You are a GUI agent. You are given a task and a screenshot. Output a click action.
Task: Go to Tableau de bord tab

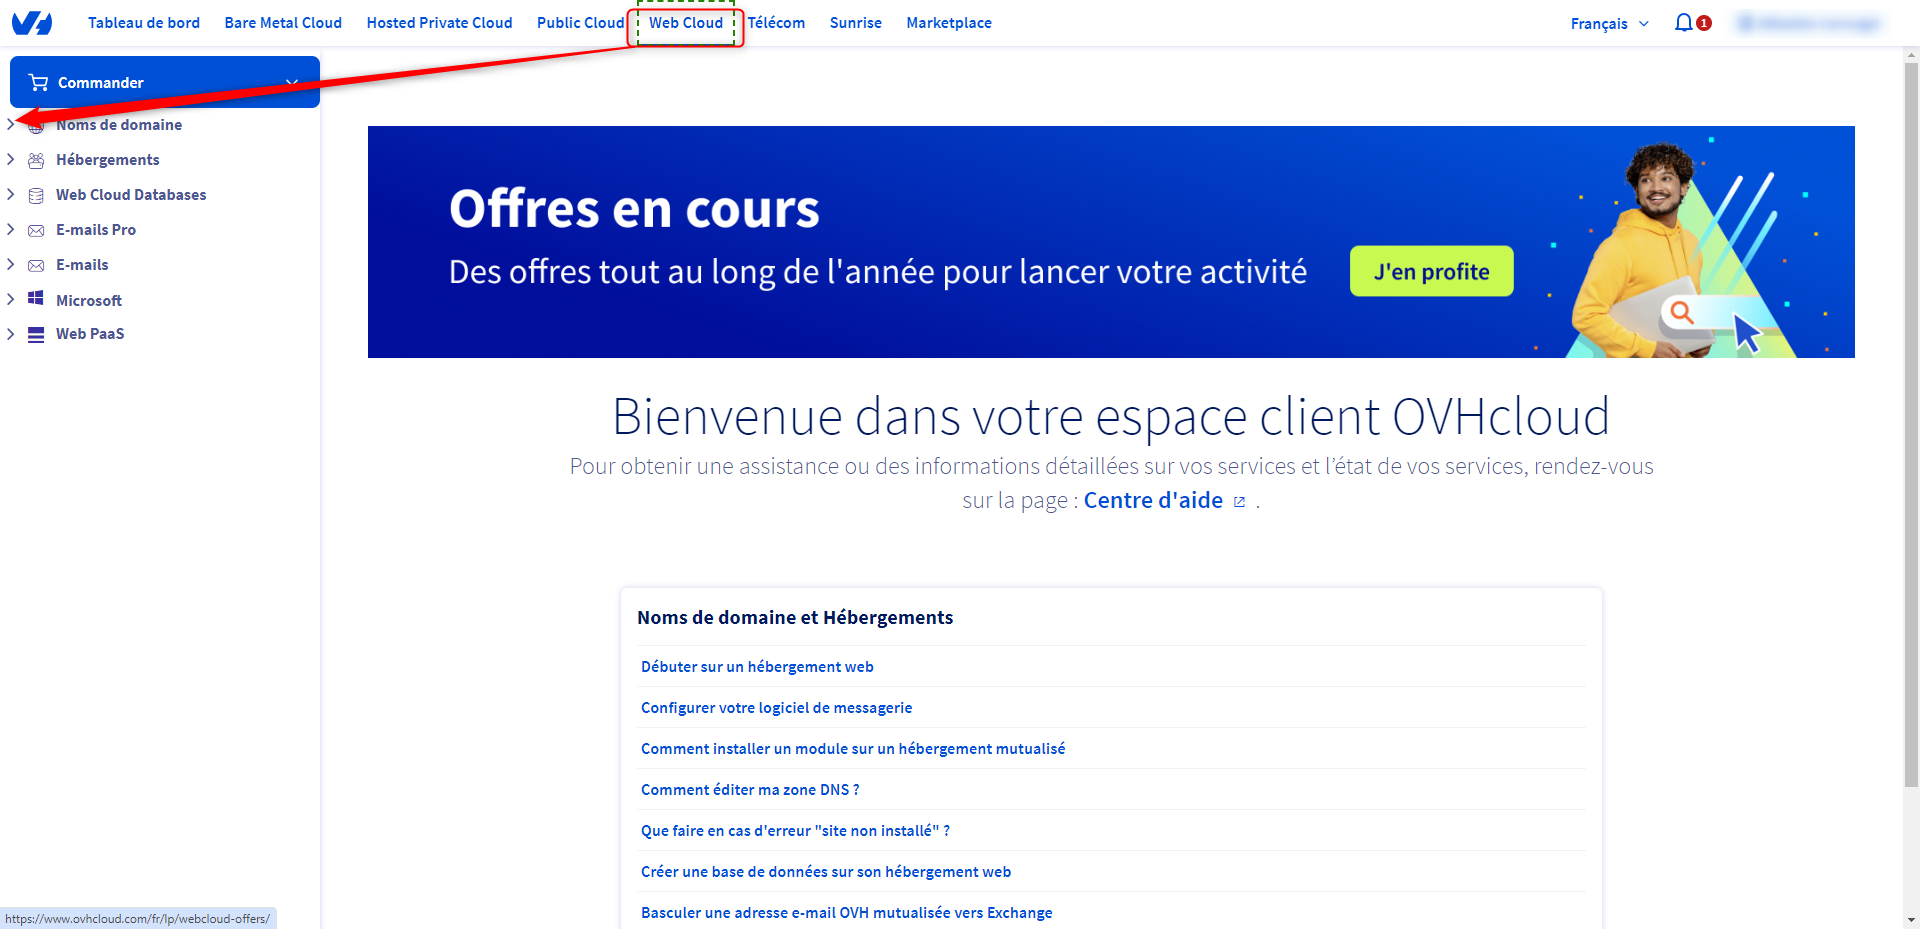point(144,22)
